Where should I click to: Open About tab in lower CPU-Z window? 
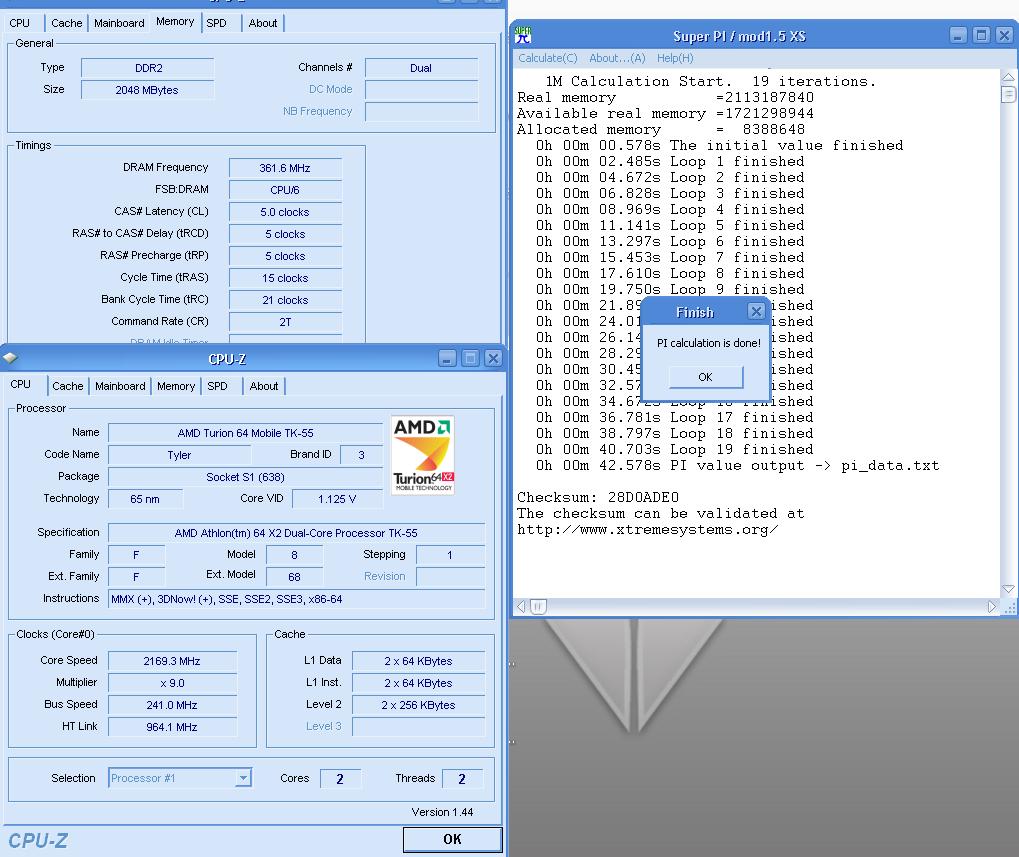264,386
